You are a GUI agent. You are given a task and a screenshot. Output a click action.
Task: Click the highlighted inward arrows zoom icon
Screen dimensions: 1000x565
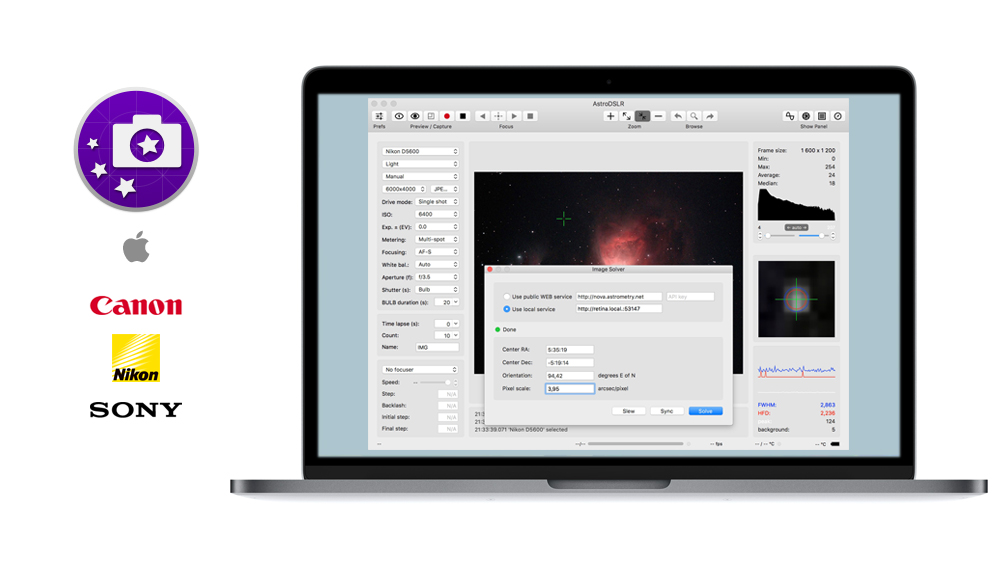(x=642, y=116)
